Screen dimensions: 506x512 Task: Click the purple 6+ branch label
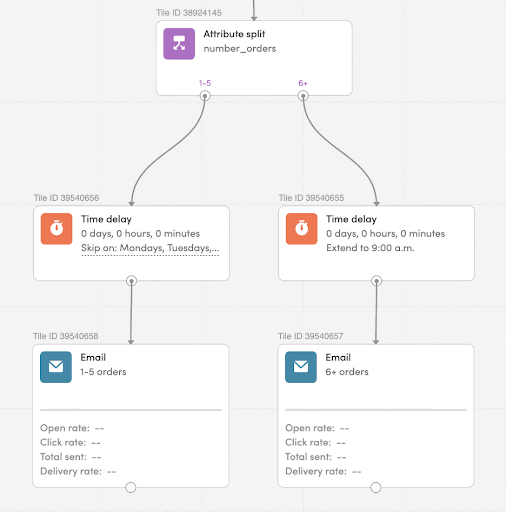click(303, 83)
